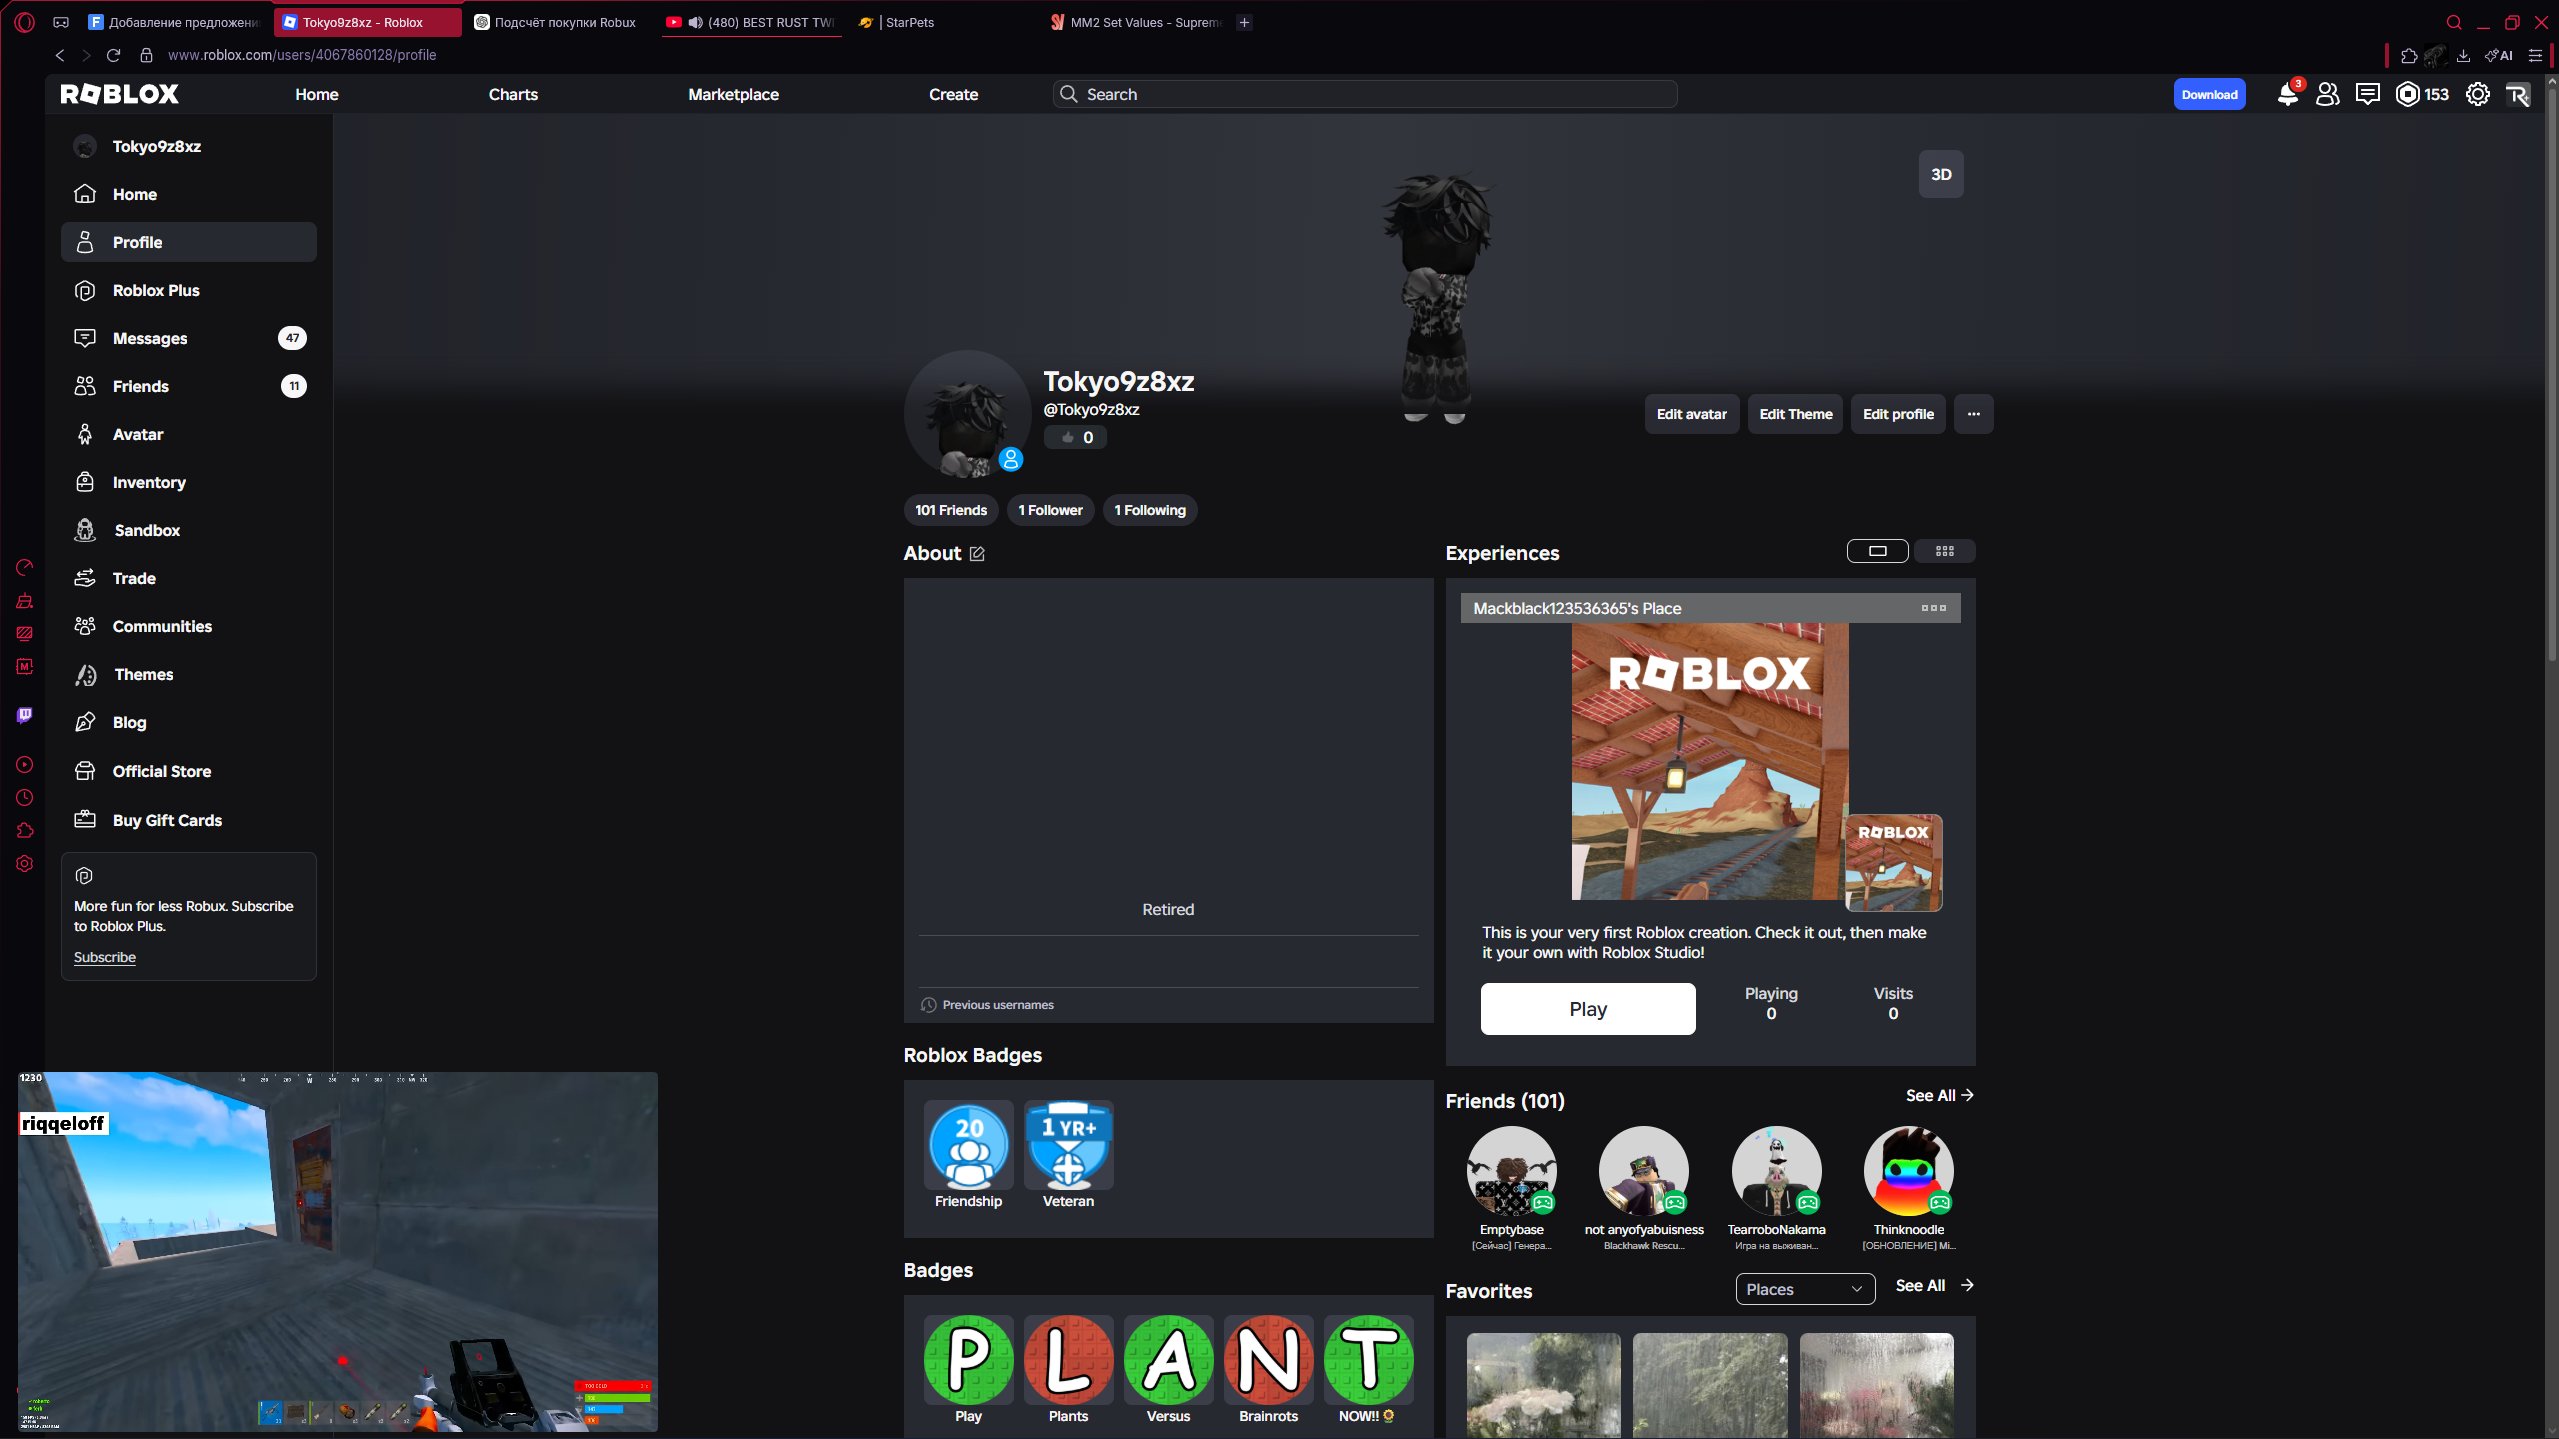Toggle the 3D avatar view button
Image resolution: width=2559 pixels, height=1439 pixels.
[1941, 174]
